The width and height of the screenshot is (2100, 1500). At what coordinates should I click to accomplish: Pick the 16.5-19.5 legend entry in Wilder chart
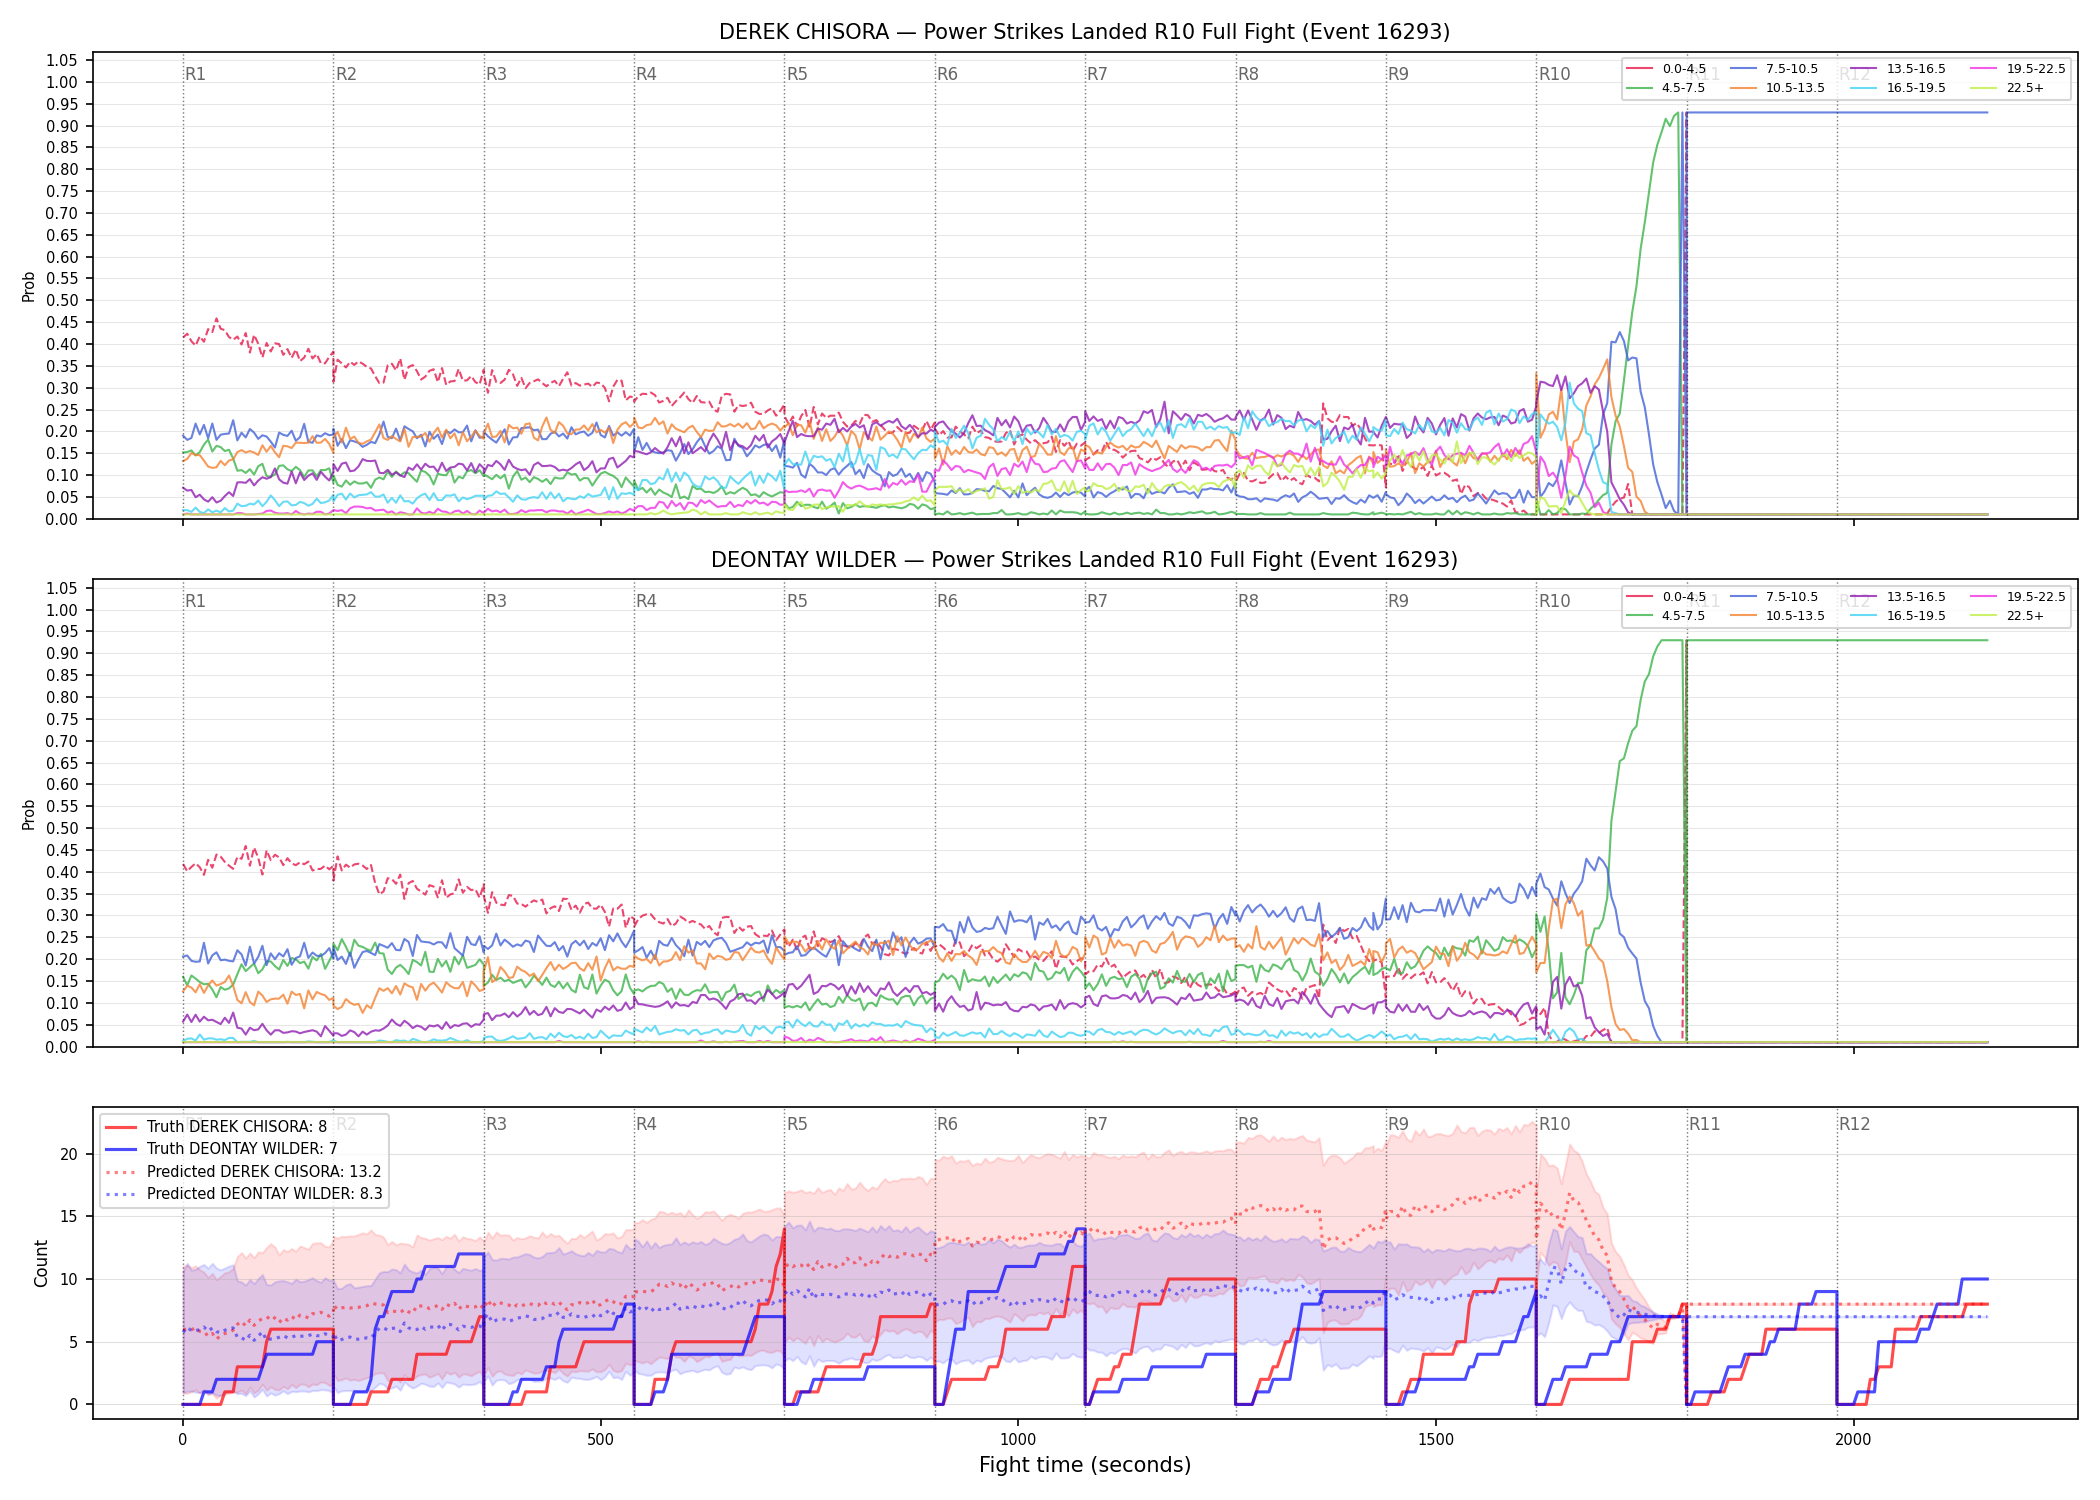tap(1898, 616)
